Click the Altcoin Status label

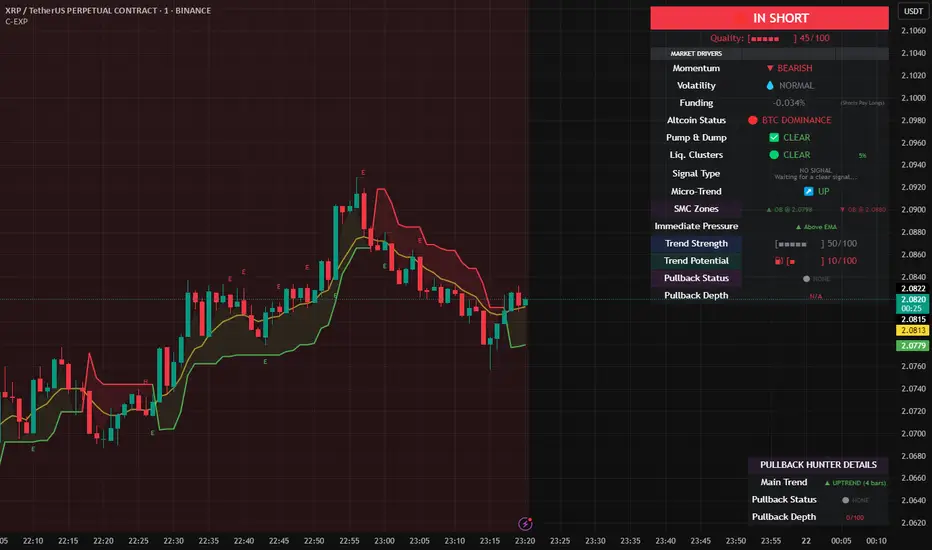(696, 120)
